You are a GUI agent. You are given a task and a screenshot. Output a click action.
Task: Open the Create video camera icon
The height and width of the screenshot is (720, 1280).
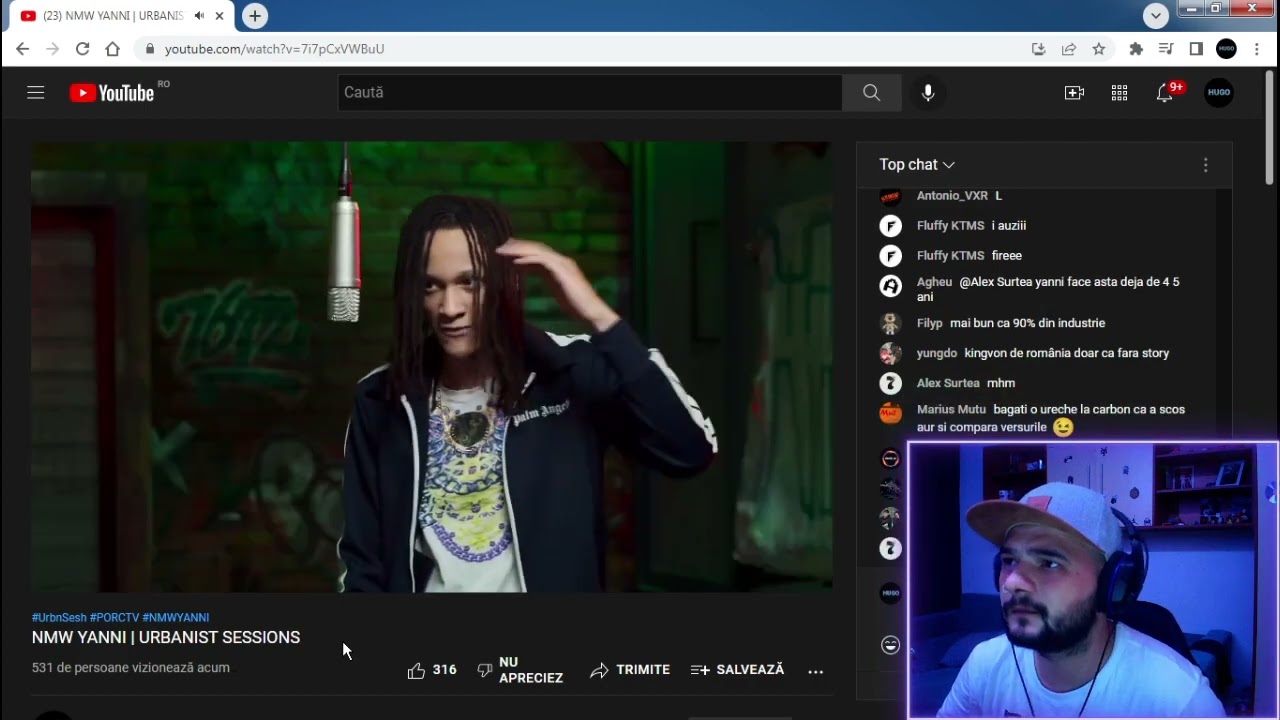coord(1074,93)
